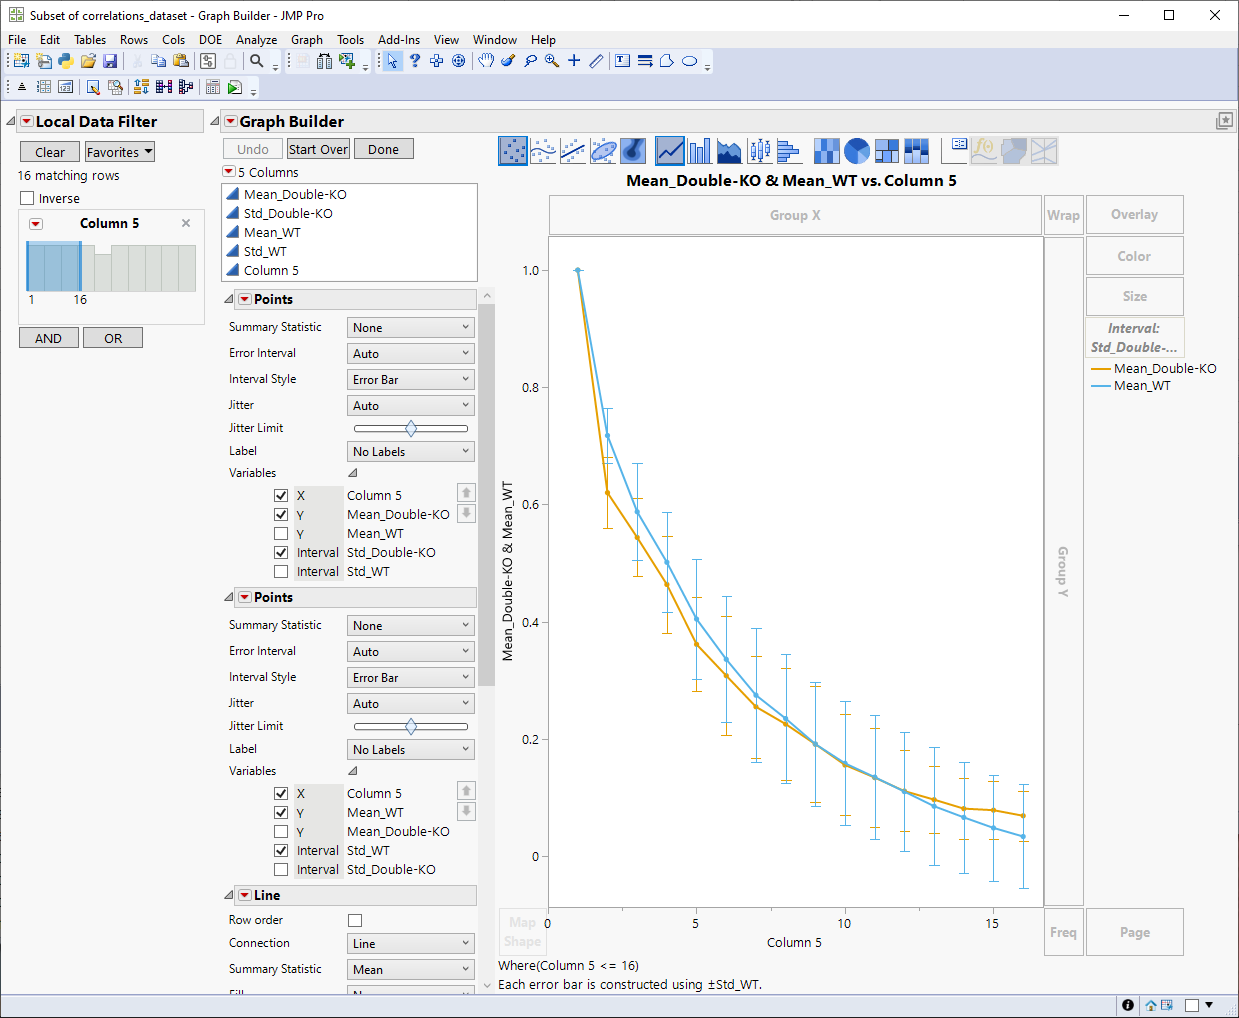Click the Smoother element icon
The width and height of the screenshot is (1239, 1018).
pos(543,151)
